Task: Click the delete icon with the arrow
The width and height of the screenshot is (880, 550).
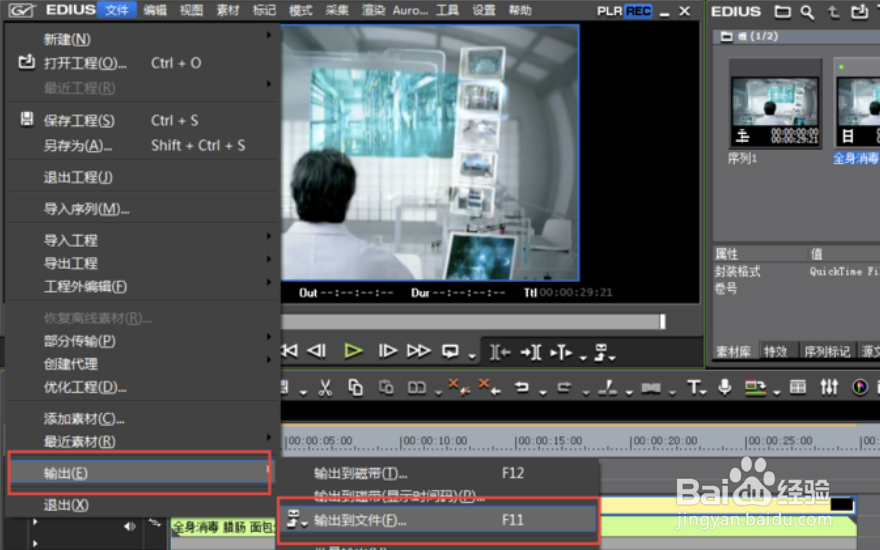Action: pyautogui.click(x=489, y=387)
